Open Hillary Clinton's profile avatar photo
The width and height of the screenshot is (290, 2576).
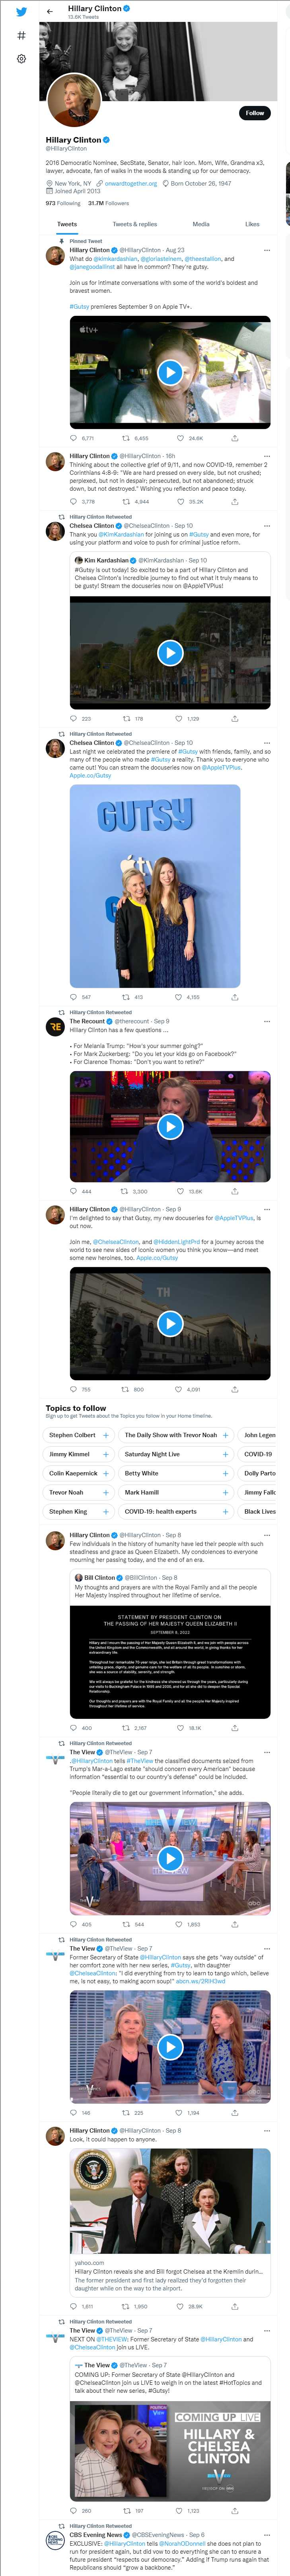[73, 100]
